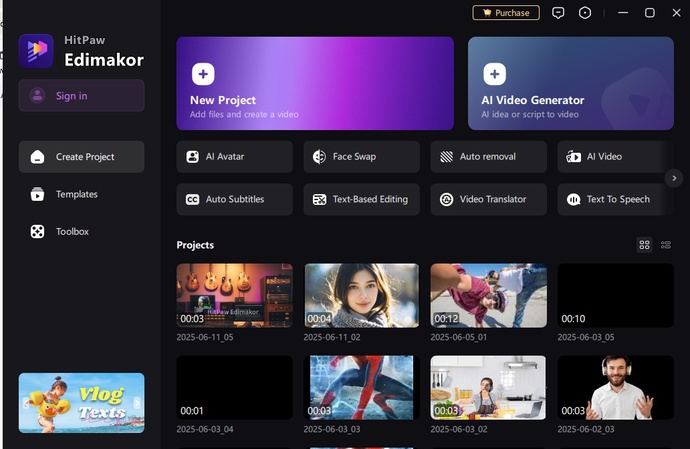Open the circular settings menu icon
The width and height of the screenshot is (690, 449).
(x=585, y=13)
